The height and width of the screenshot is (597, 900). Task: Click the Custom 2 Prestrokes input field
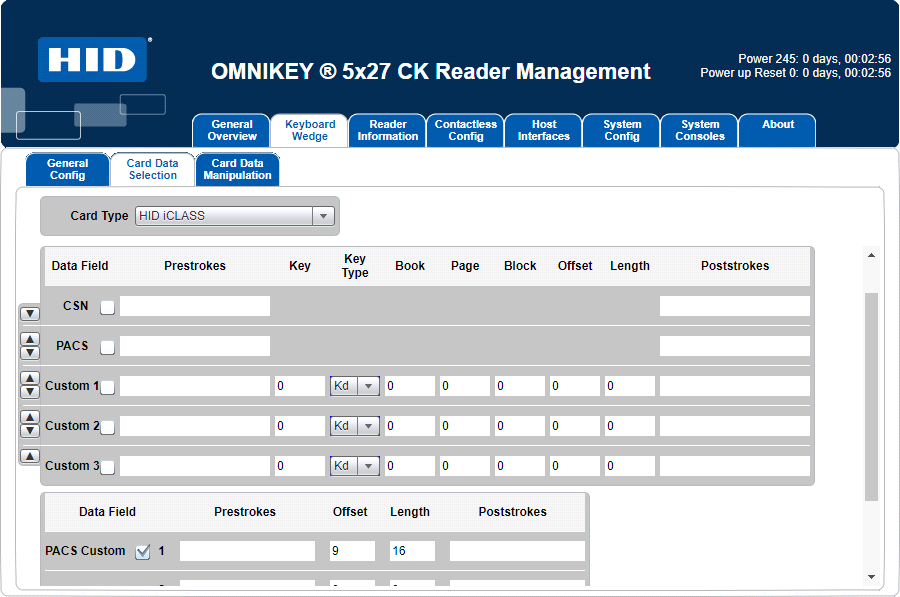[x=194, y=425]
